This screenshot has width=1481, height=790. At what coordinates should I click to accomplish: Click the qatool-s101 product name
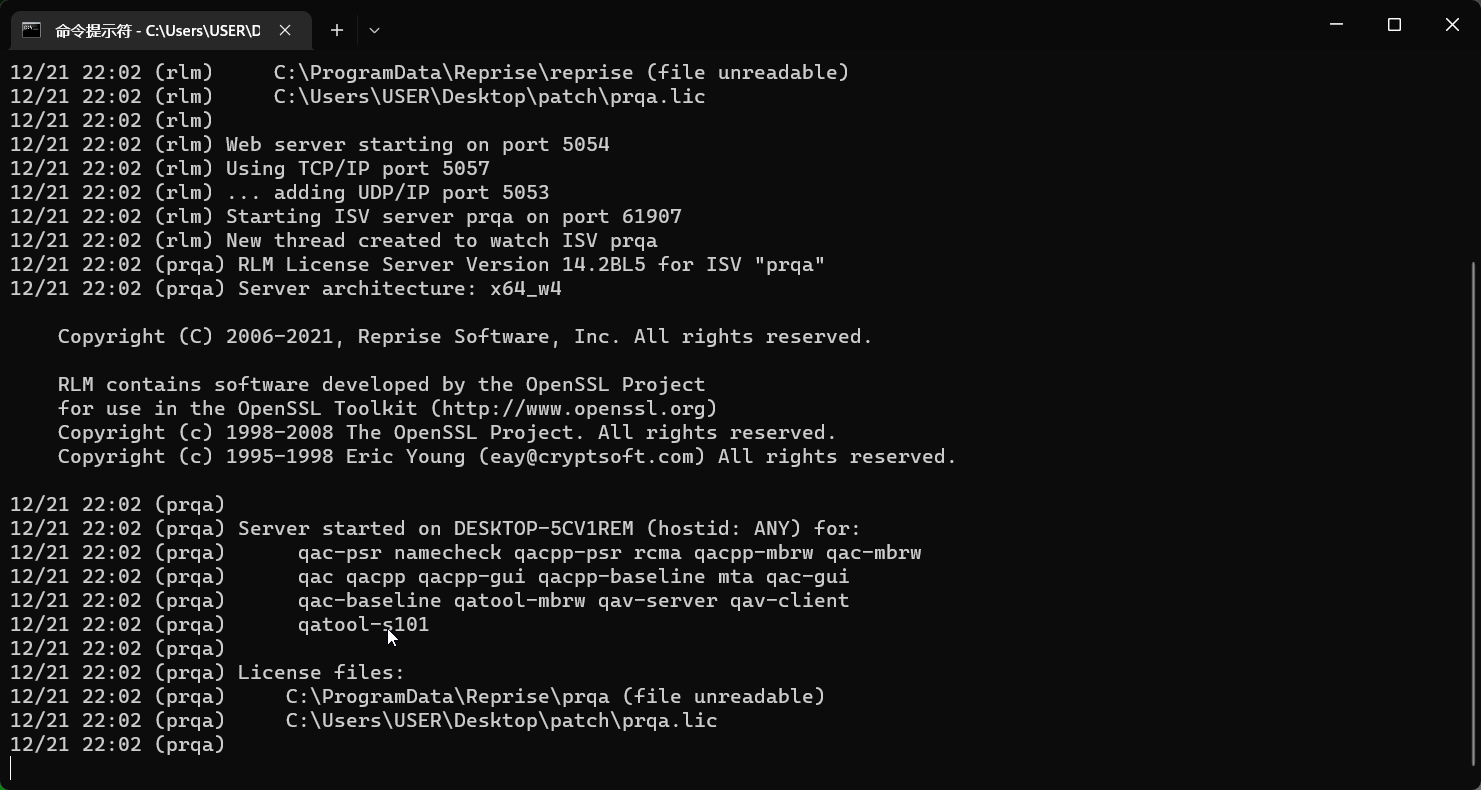363,624
